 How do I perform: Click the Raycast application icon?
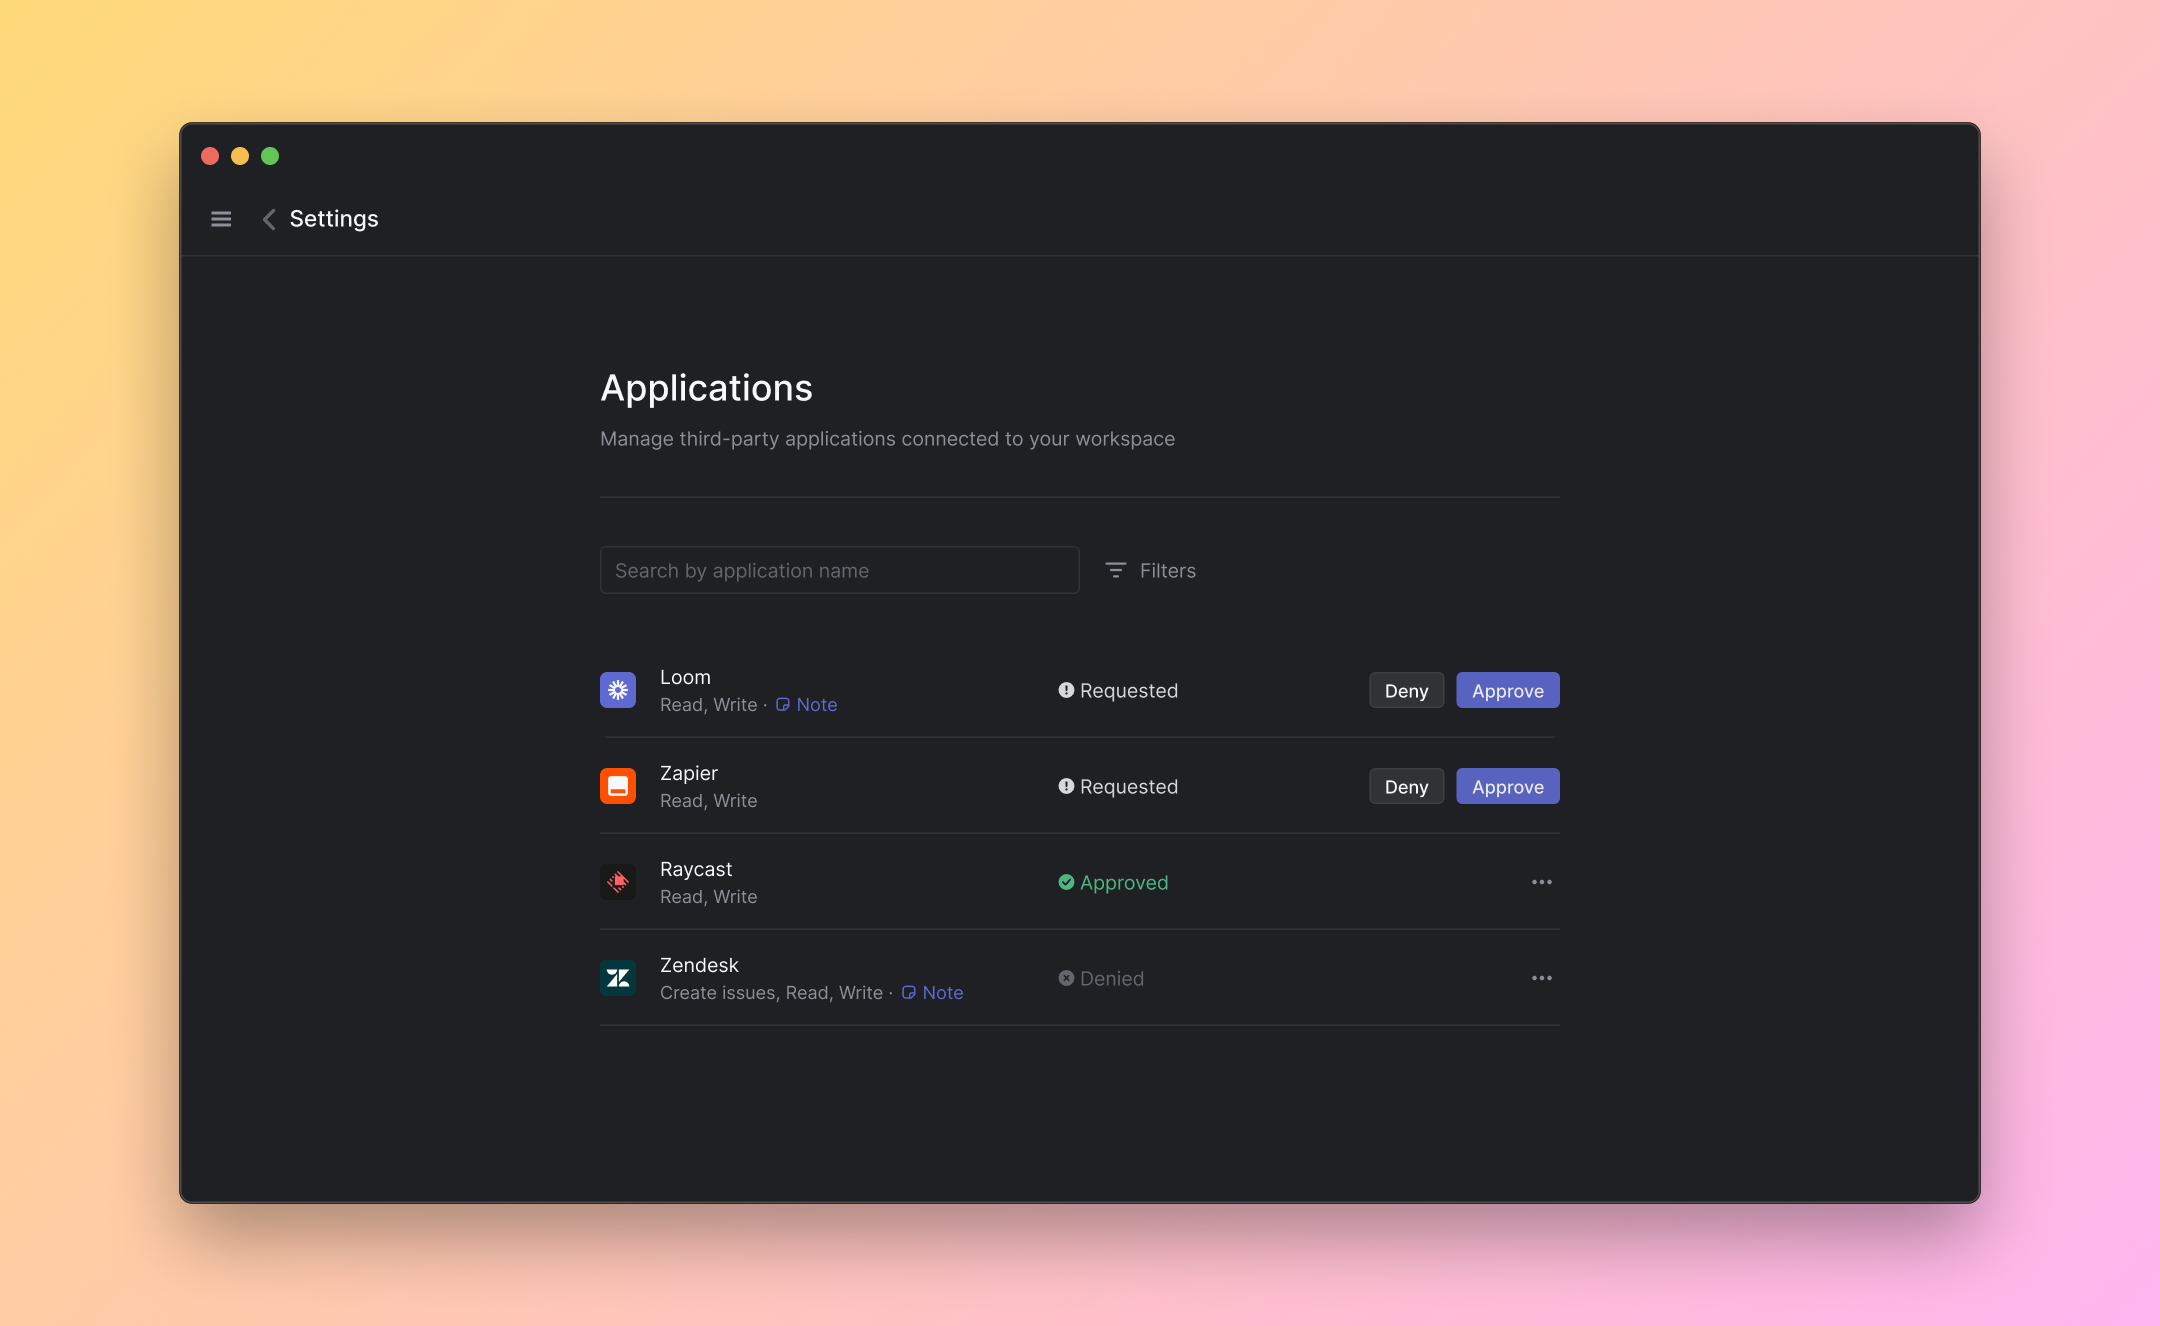click(619, 881)
